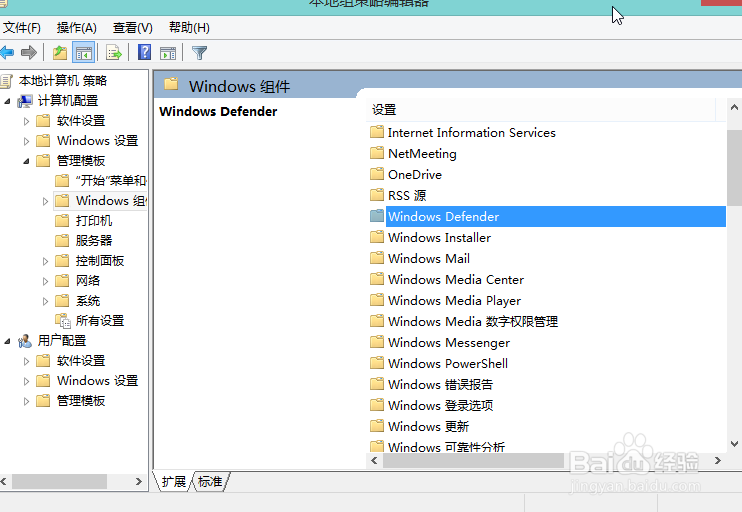Viewport: 742px width, 512px height.
Task: Collapse the 计算机配置 node
Action: (7, 101)
